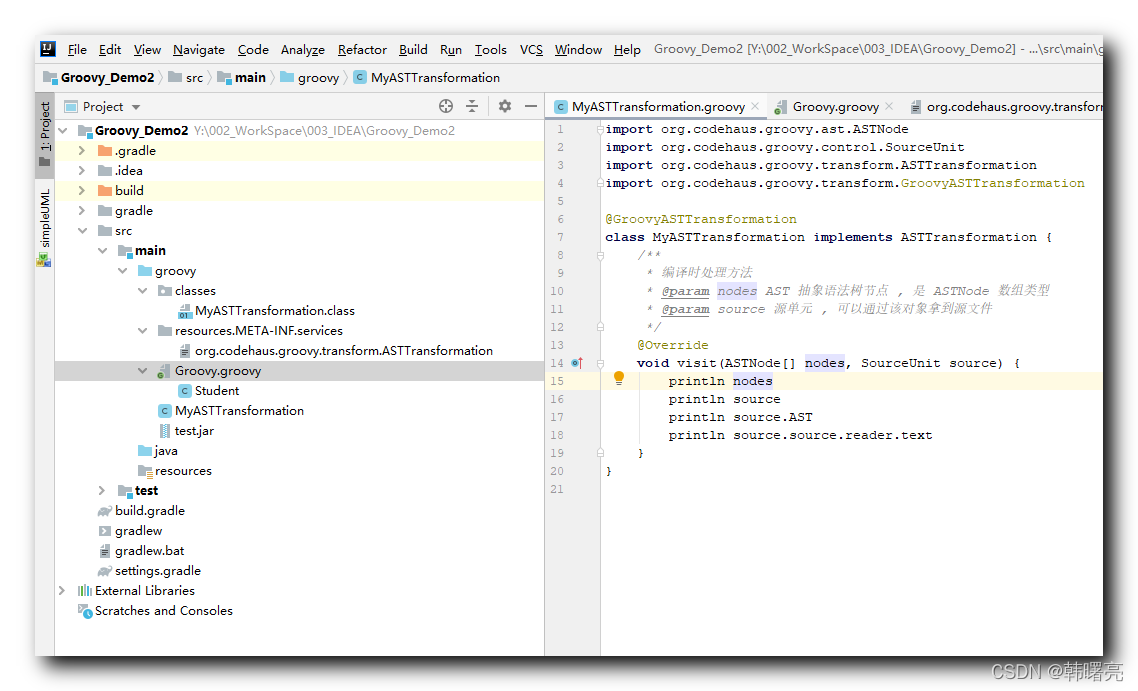1138x691 pixels.
Task: Fold the visit method at line 14
Action: [600, 363]
